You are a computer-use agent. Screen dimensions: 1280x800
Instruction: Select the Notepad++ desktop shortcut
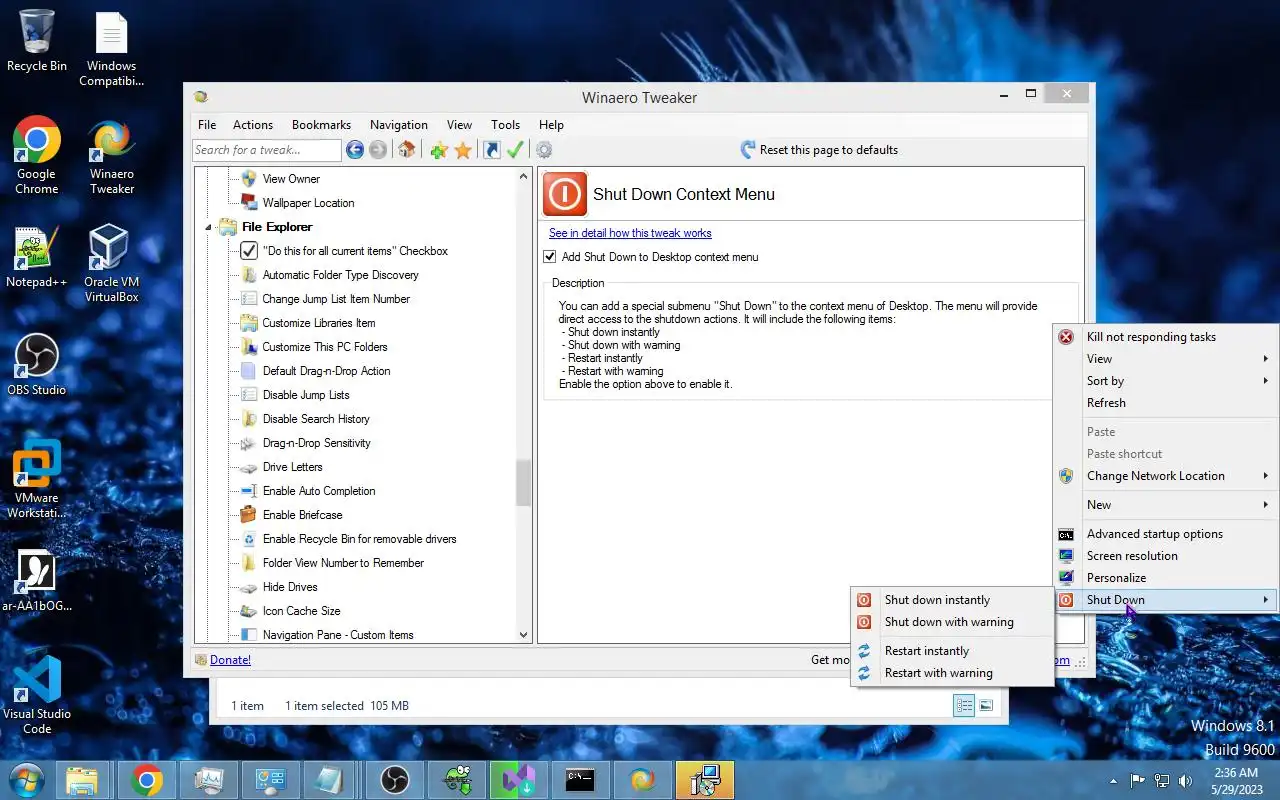pyautogui.click(x=37, y=257)
